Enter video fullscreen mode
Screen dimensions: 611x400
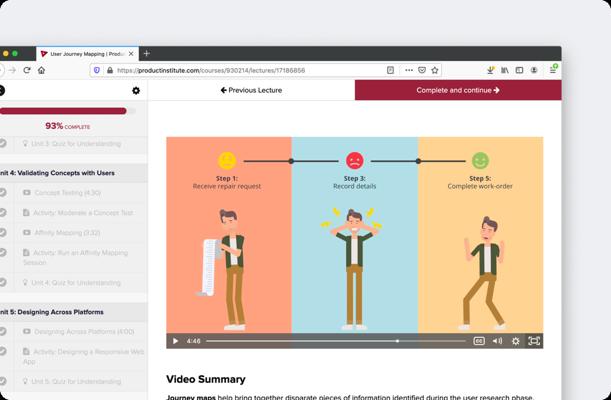coord(534,341)
